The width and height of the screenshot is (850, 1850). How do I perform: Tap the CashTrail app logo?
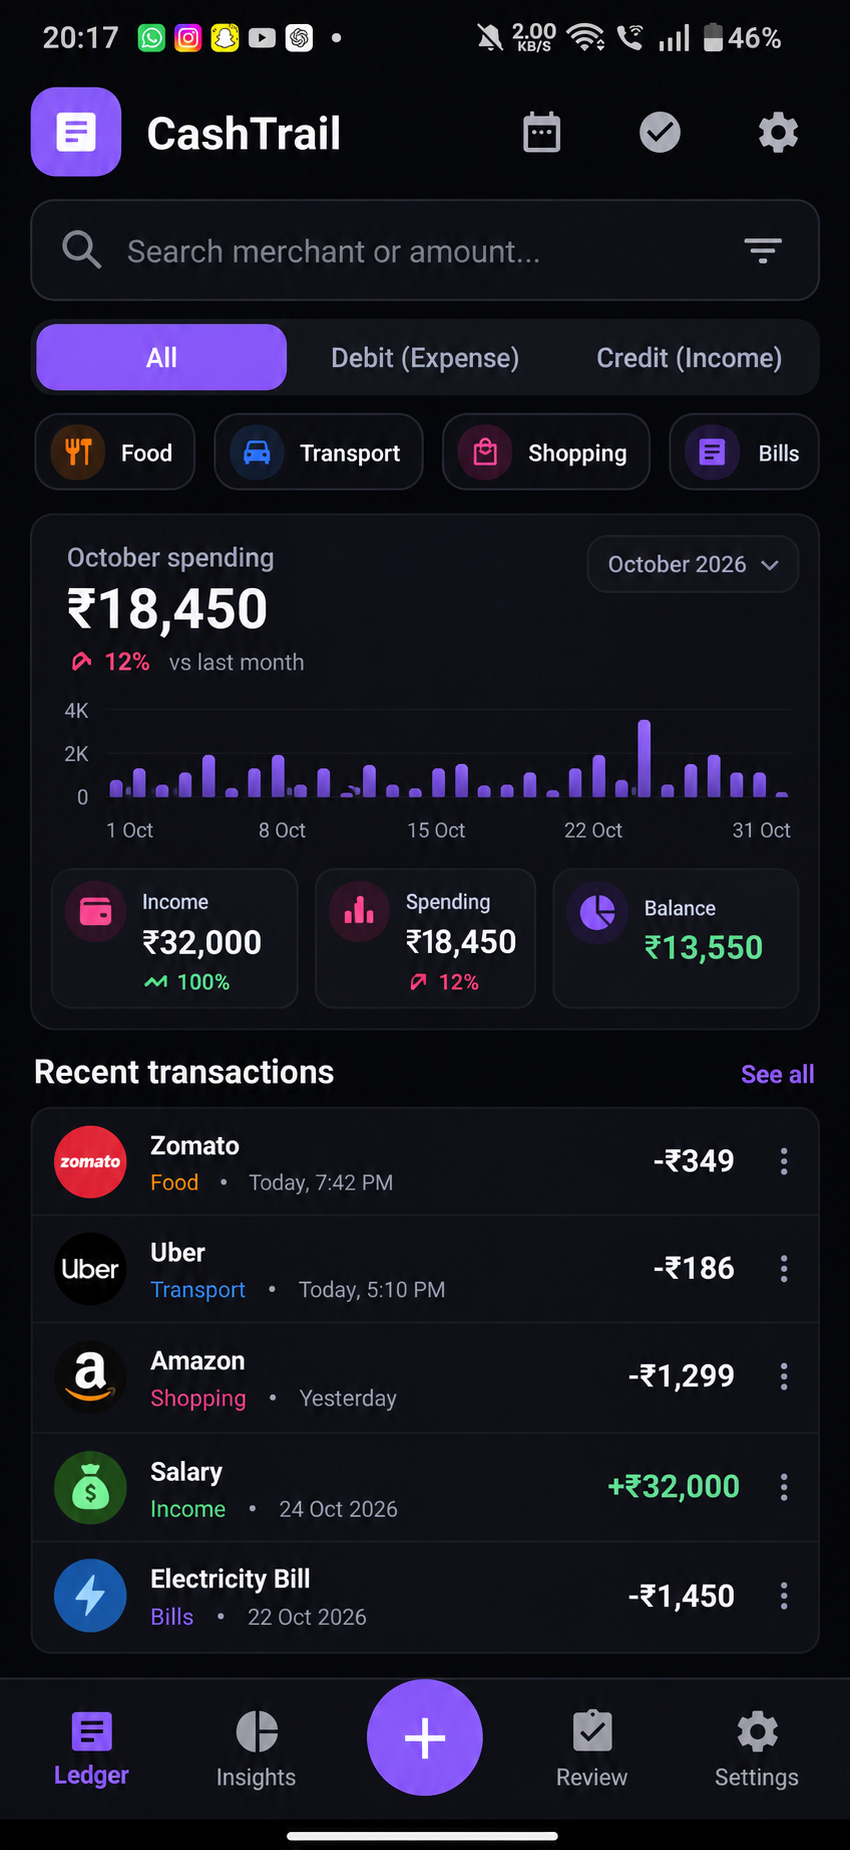coord(76,132)
